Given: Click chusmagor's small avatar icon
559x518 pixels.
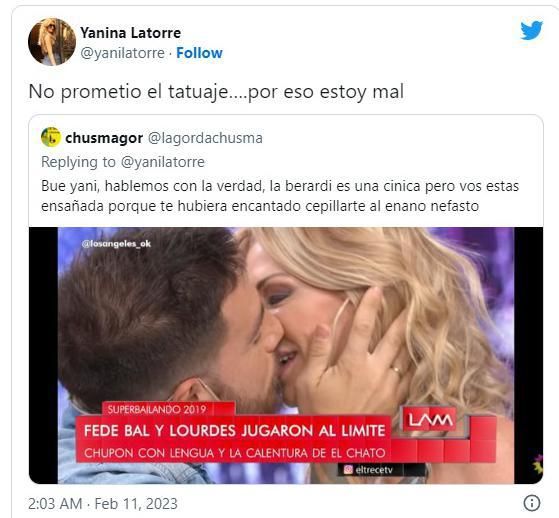Looking at the screenshot, I should pos(51,137).
